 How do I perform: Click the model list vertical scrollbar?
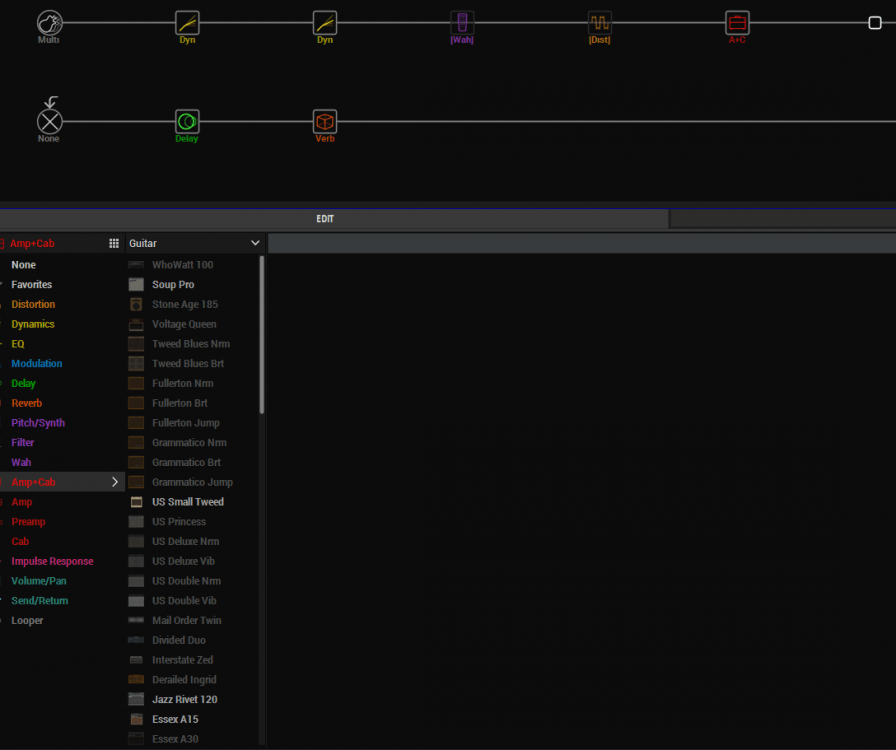[262, 334]
